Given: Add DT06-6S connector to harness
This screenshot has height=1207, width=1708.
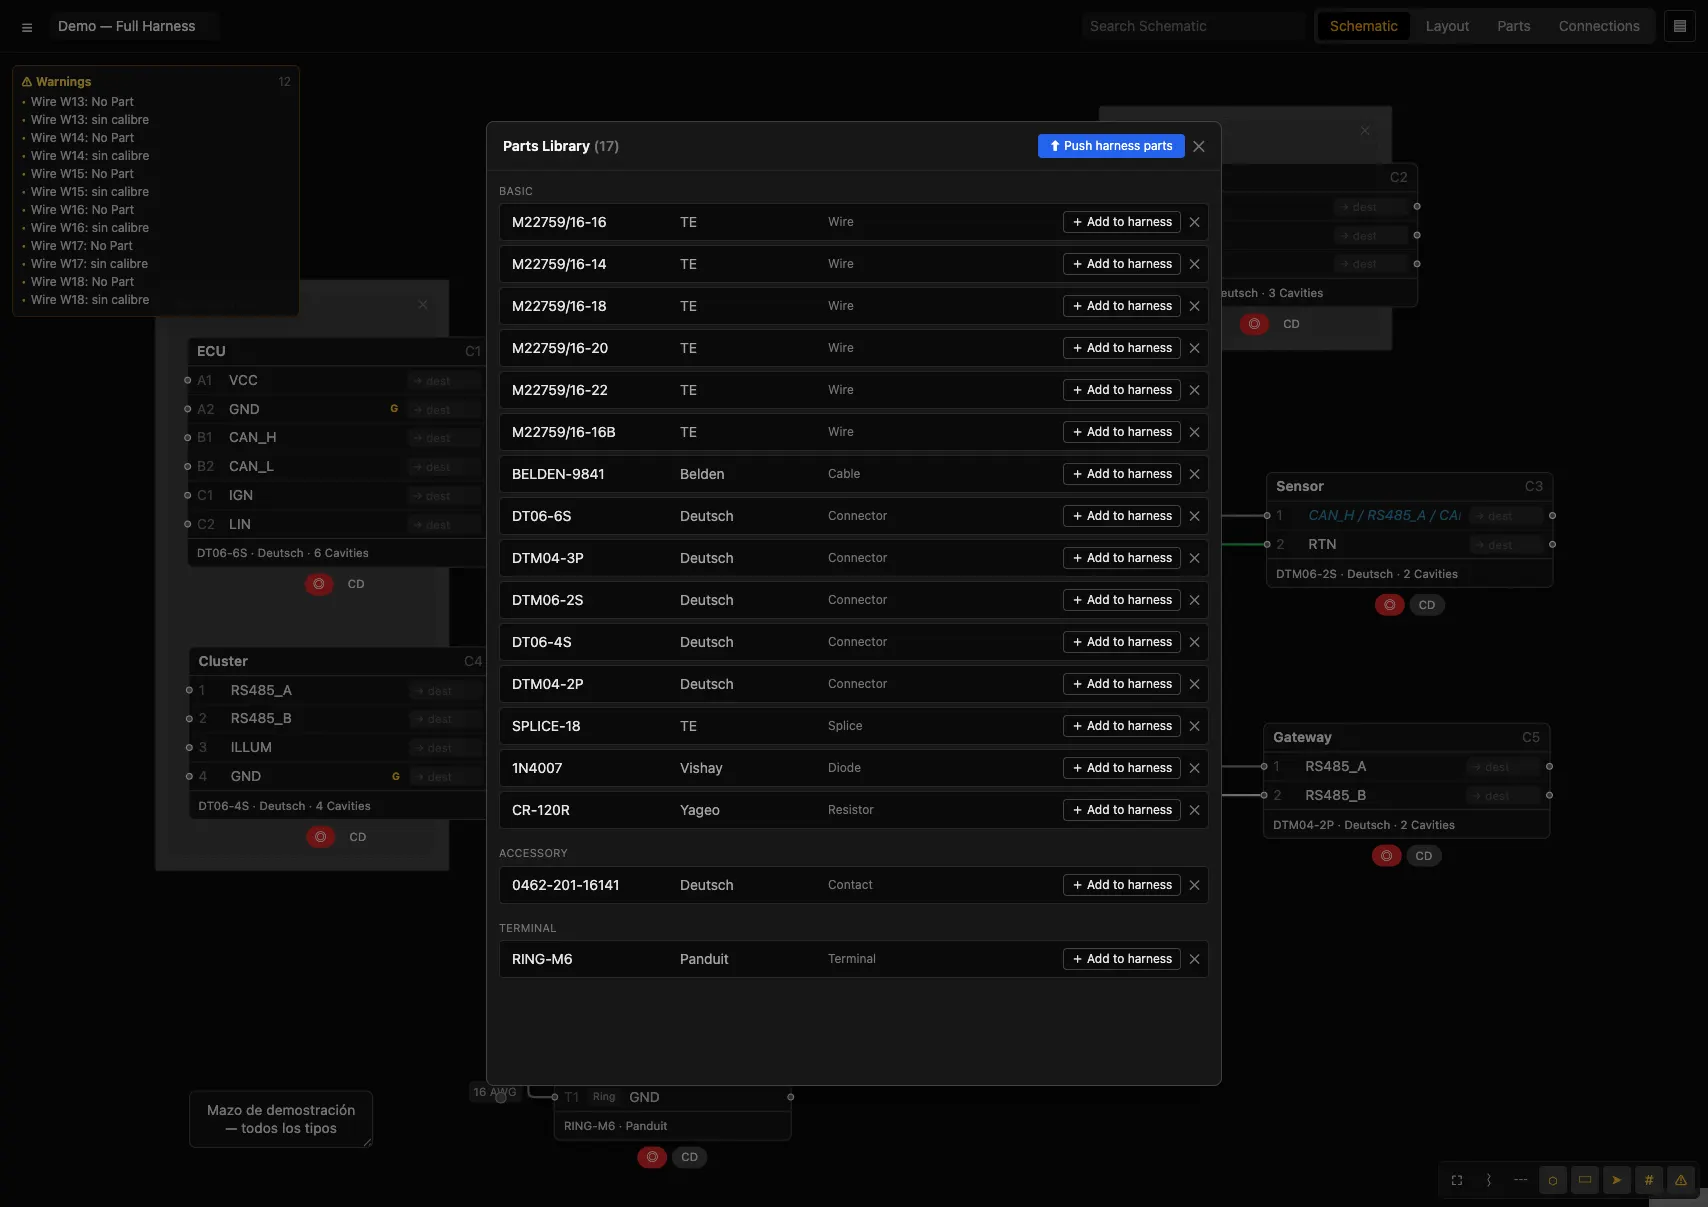Looking at the screenshot, I should 1122,516.
